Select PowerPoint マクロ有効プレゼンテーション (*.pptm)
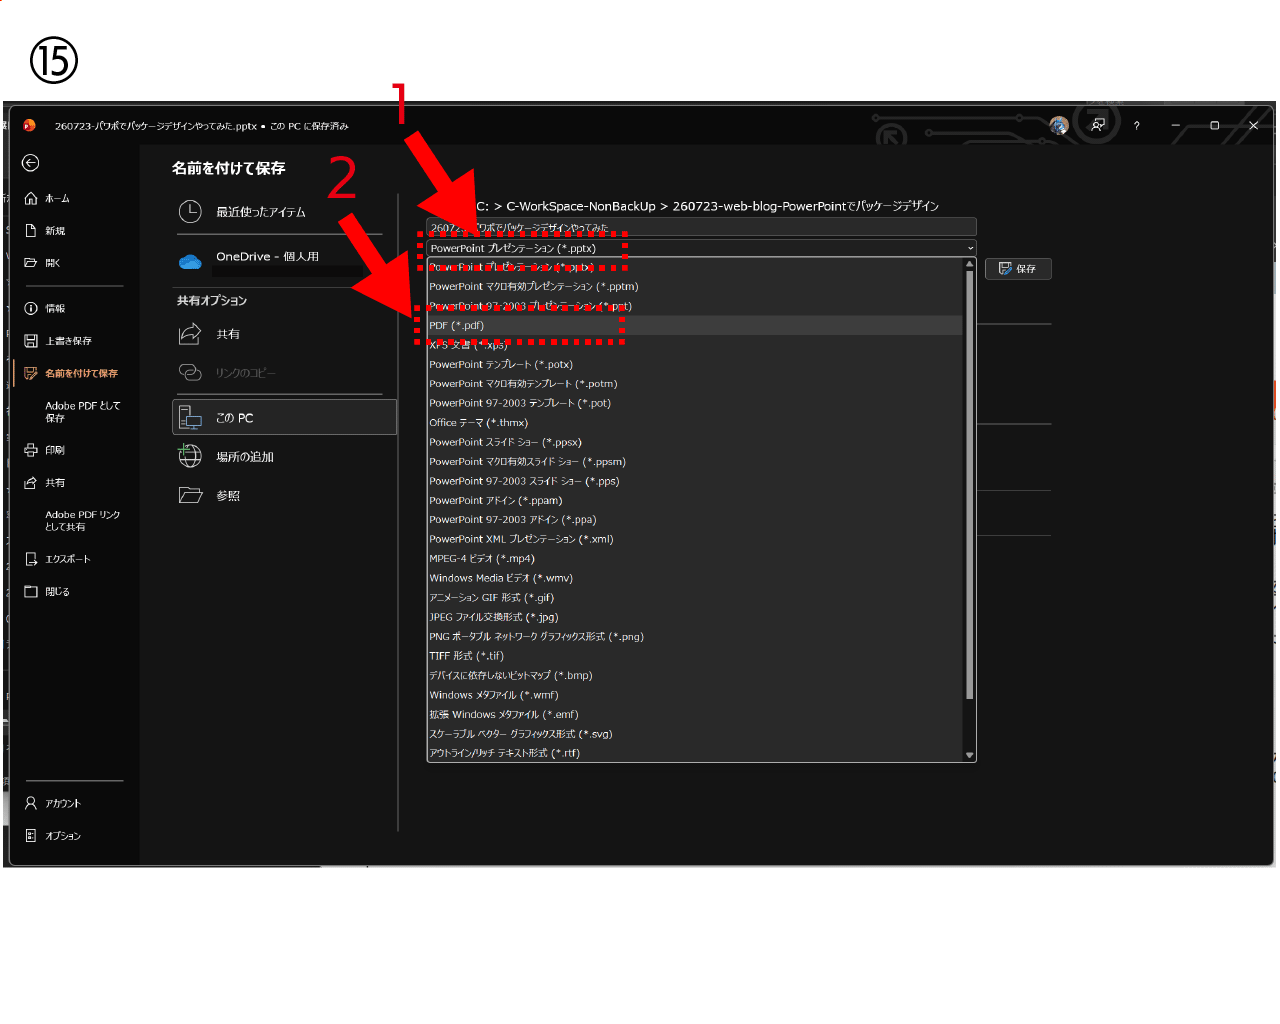 click(x=695, y=287)
